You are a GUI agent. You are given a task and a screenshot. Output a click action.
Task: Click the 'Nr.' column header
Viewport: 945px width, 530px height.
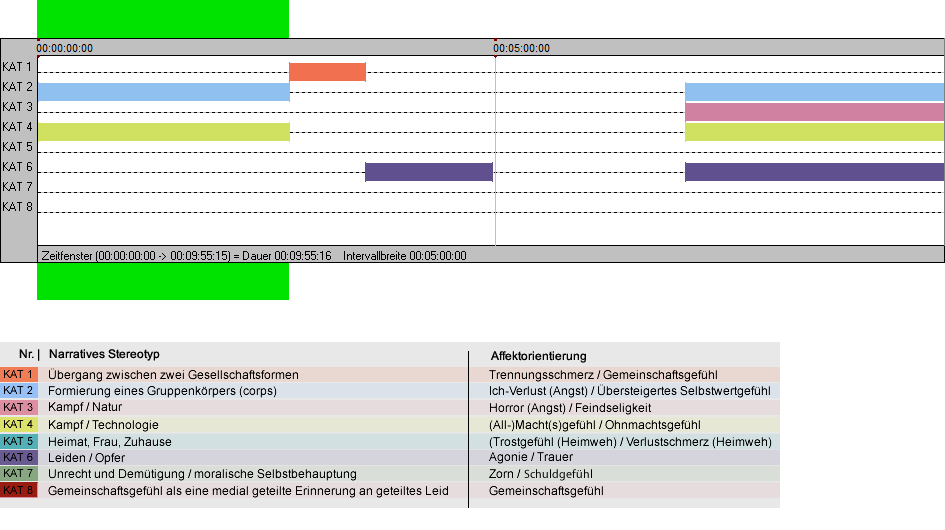click(x=26, y=354)
